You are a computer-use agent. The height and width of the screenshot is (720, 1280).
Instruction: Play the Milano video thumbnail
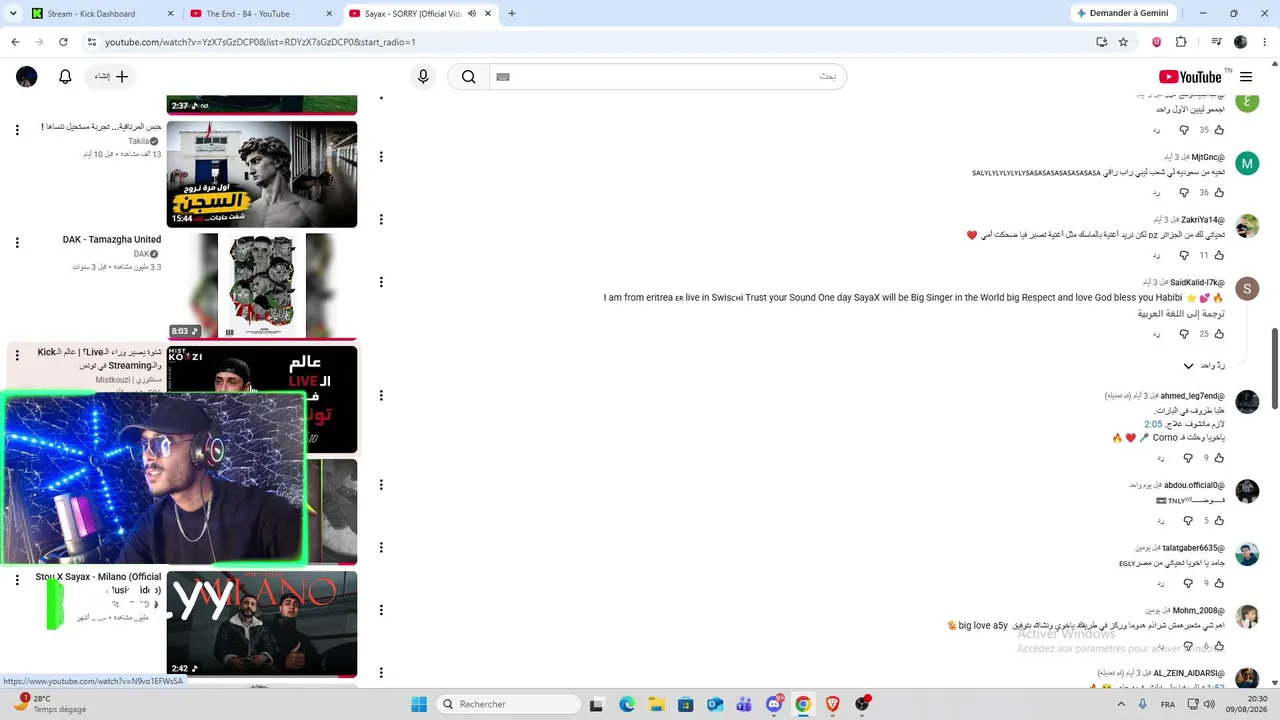[262, 624]
